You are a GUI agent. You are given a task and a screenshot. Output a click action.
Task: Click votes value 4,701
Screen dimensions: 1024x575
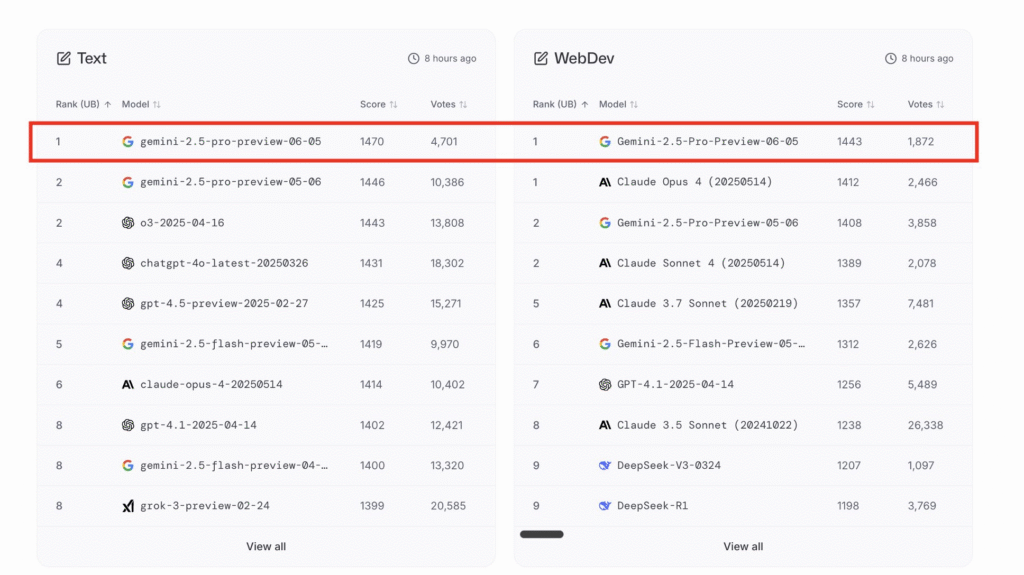coord(444,141)
